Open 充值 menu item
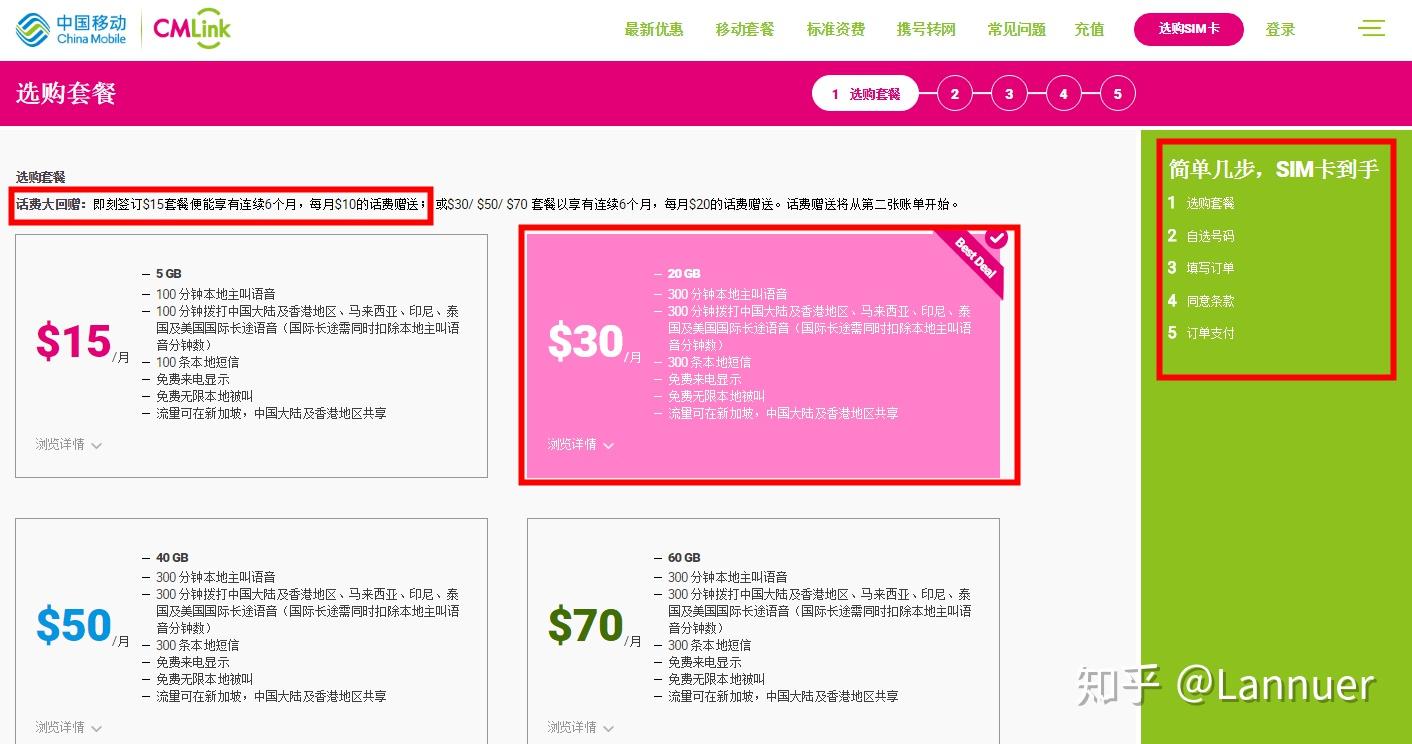Viewport: 1412px width, 744px height. click(x=1089, y=29)
